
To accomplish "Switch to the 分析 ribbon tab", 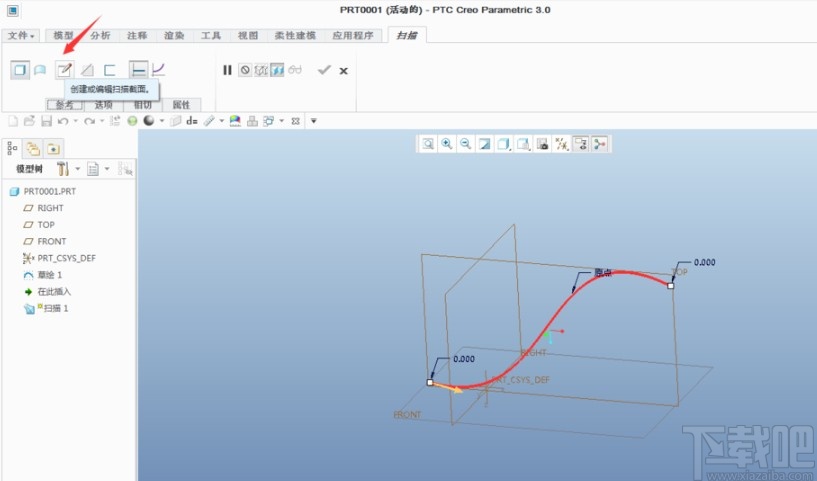I will tap(100, 35).
